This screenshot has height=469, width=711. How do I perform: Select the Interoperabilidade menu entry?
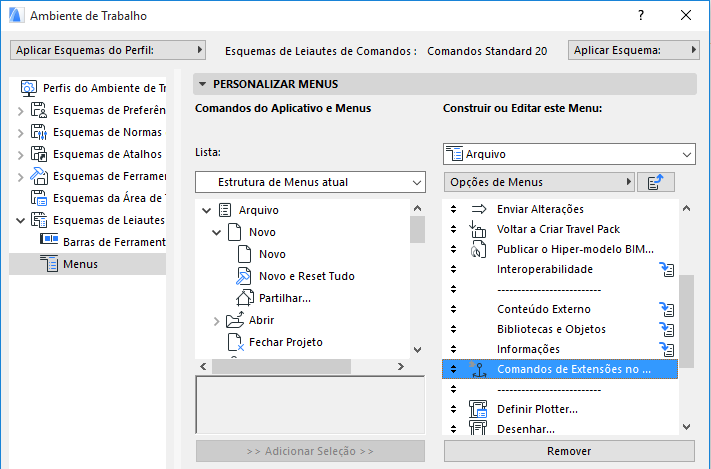coord(545,269)
